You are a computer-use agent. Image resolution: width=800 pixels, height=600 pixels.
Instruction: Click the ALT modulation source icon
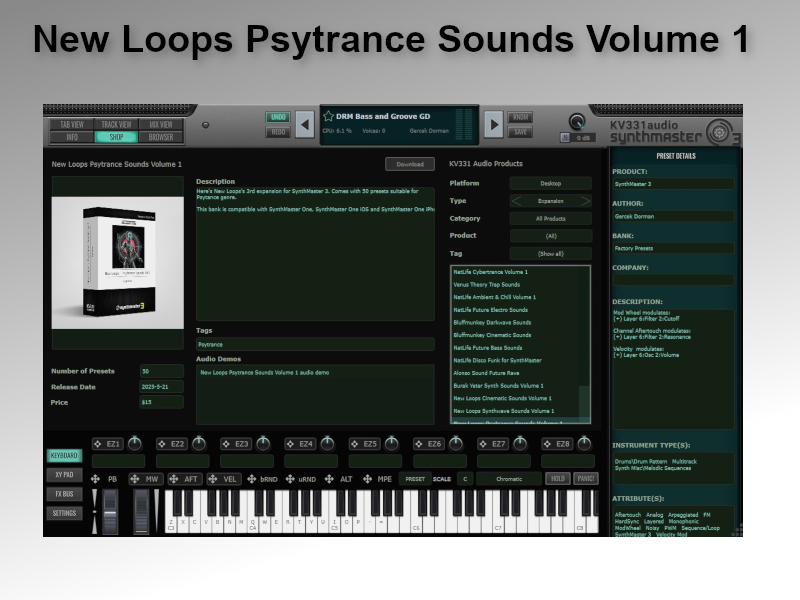[x=329, y=479]
